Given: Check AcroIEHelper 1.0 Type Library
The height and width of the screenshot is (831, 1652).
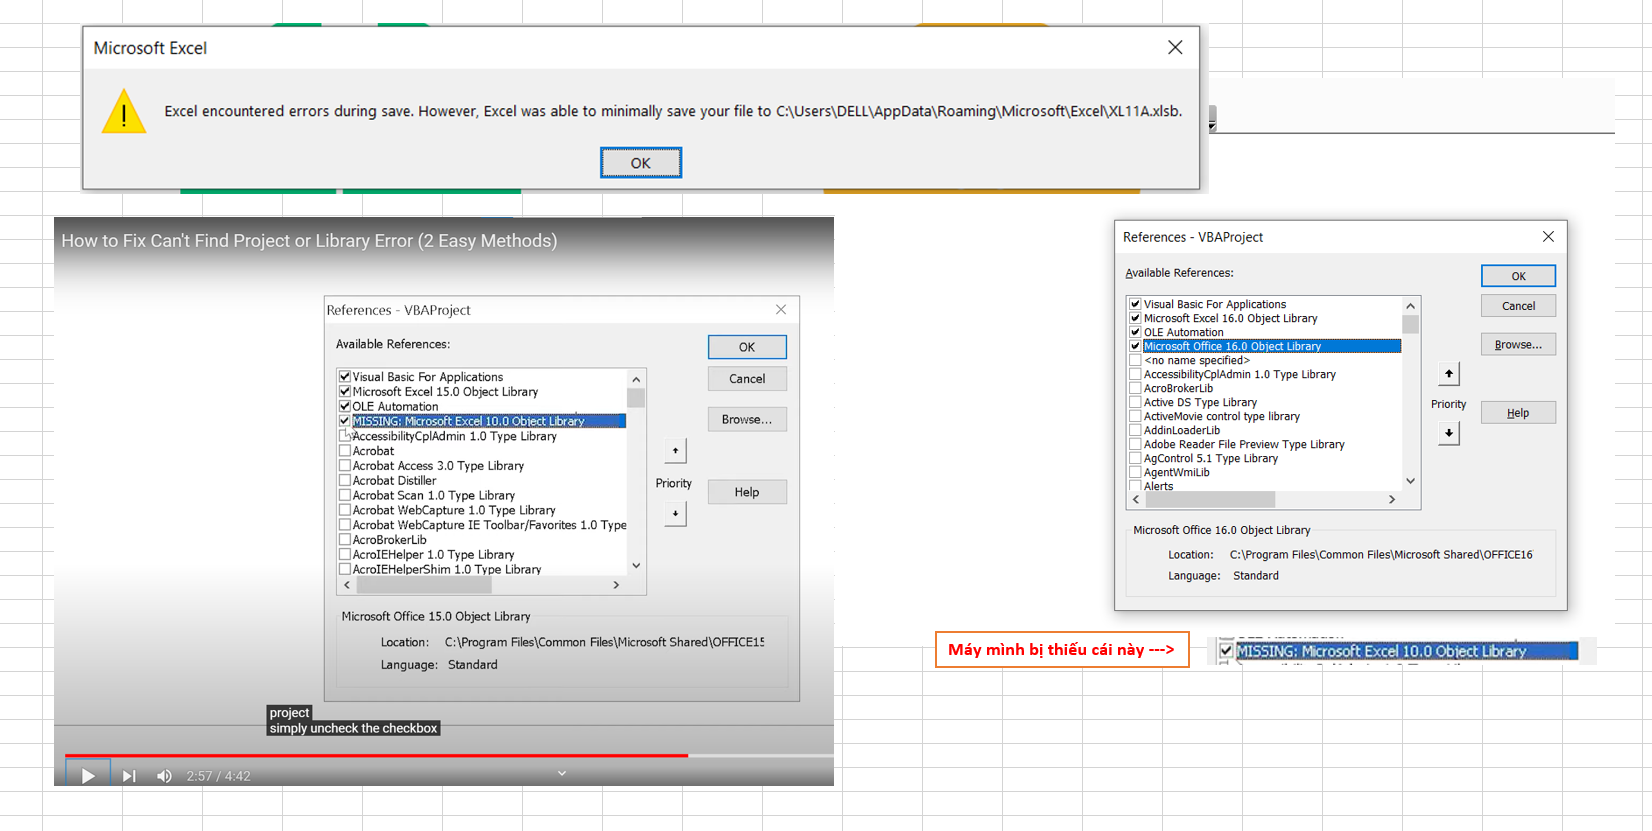Looking at the screenshot, I should click(x=345, y=554).
